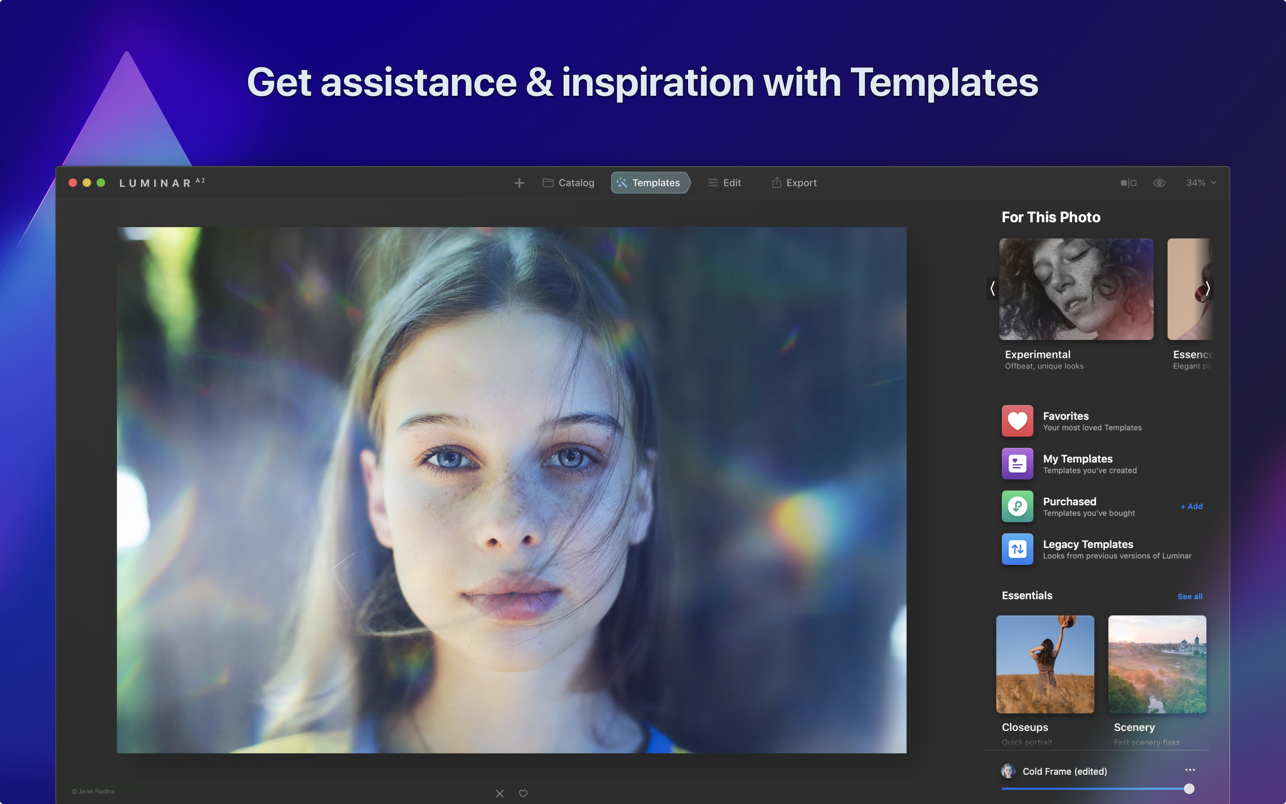Select the Experimental template collection thumbnail
Screen dimensions: 1286x804
1076,289
